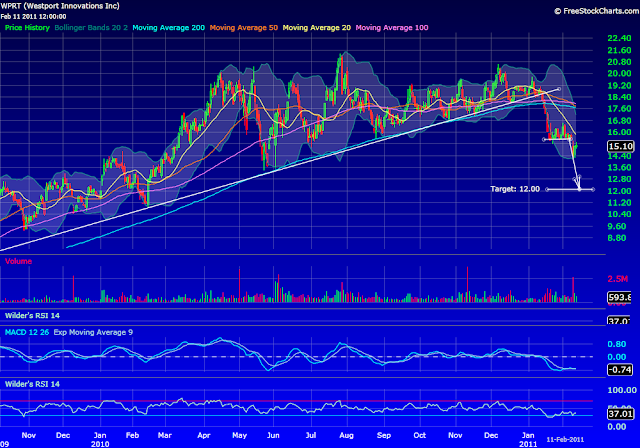Image resolution: width=640 pixels, height=448 pixels.
Task: Click the volume value tag 593.8
Action: click(620, 297)
